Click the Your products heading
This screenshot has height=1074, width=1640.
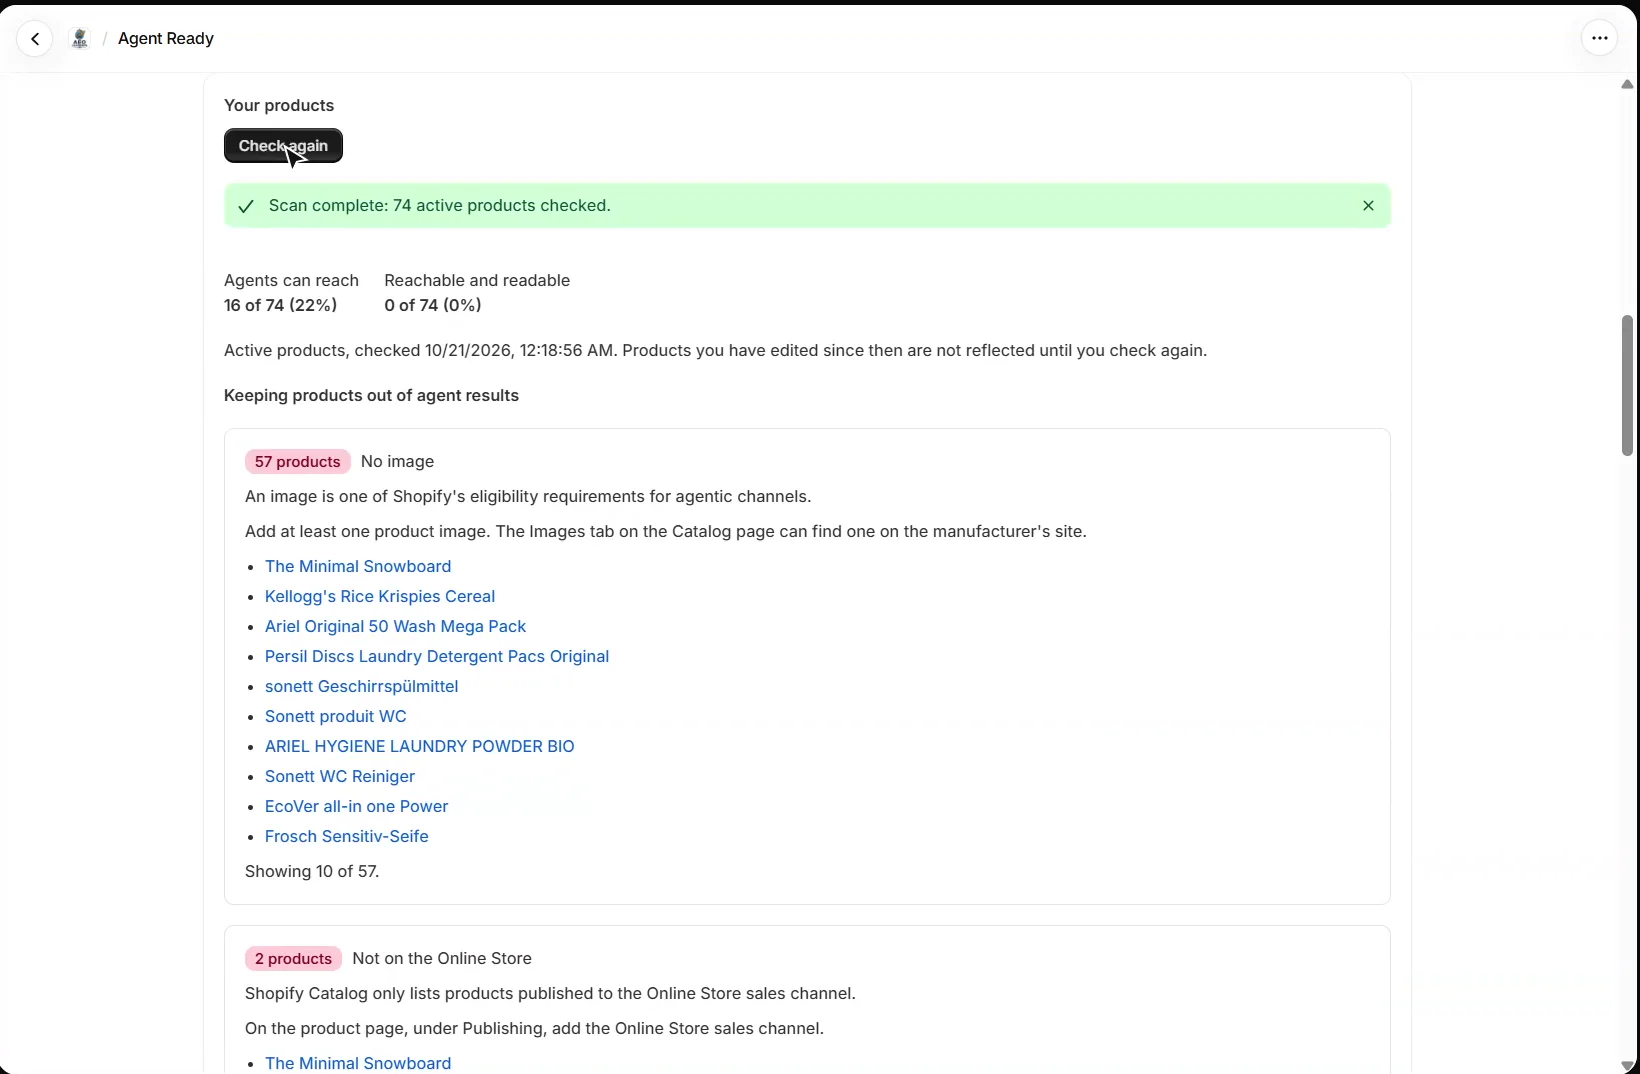279,106
